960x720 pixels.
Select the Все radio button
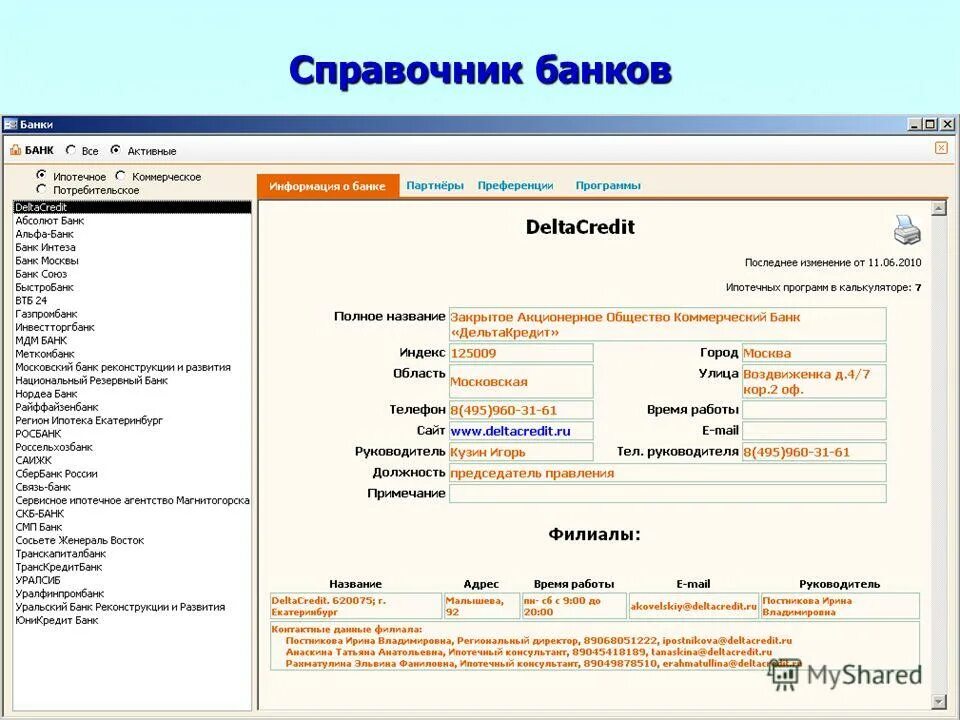(x=68, y=150)
